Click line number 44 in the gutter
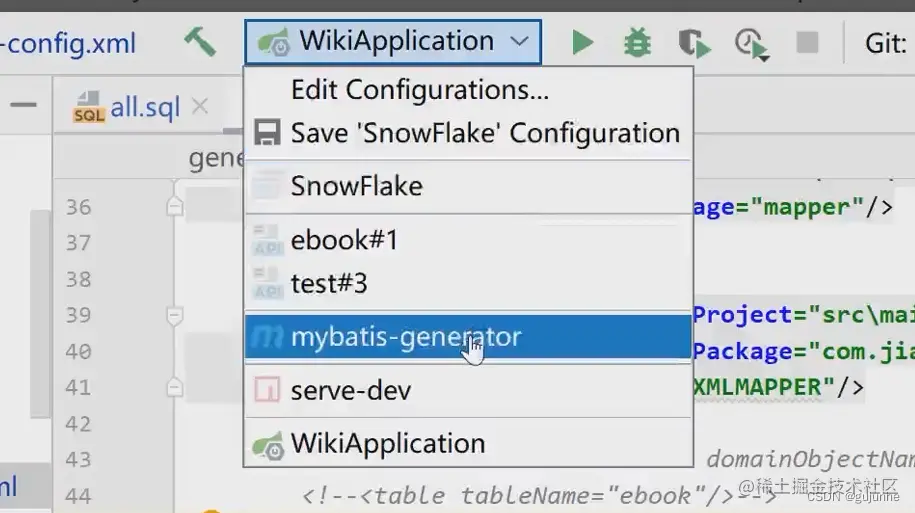Viewport: 915px width, 513px height. point(78,496)
